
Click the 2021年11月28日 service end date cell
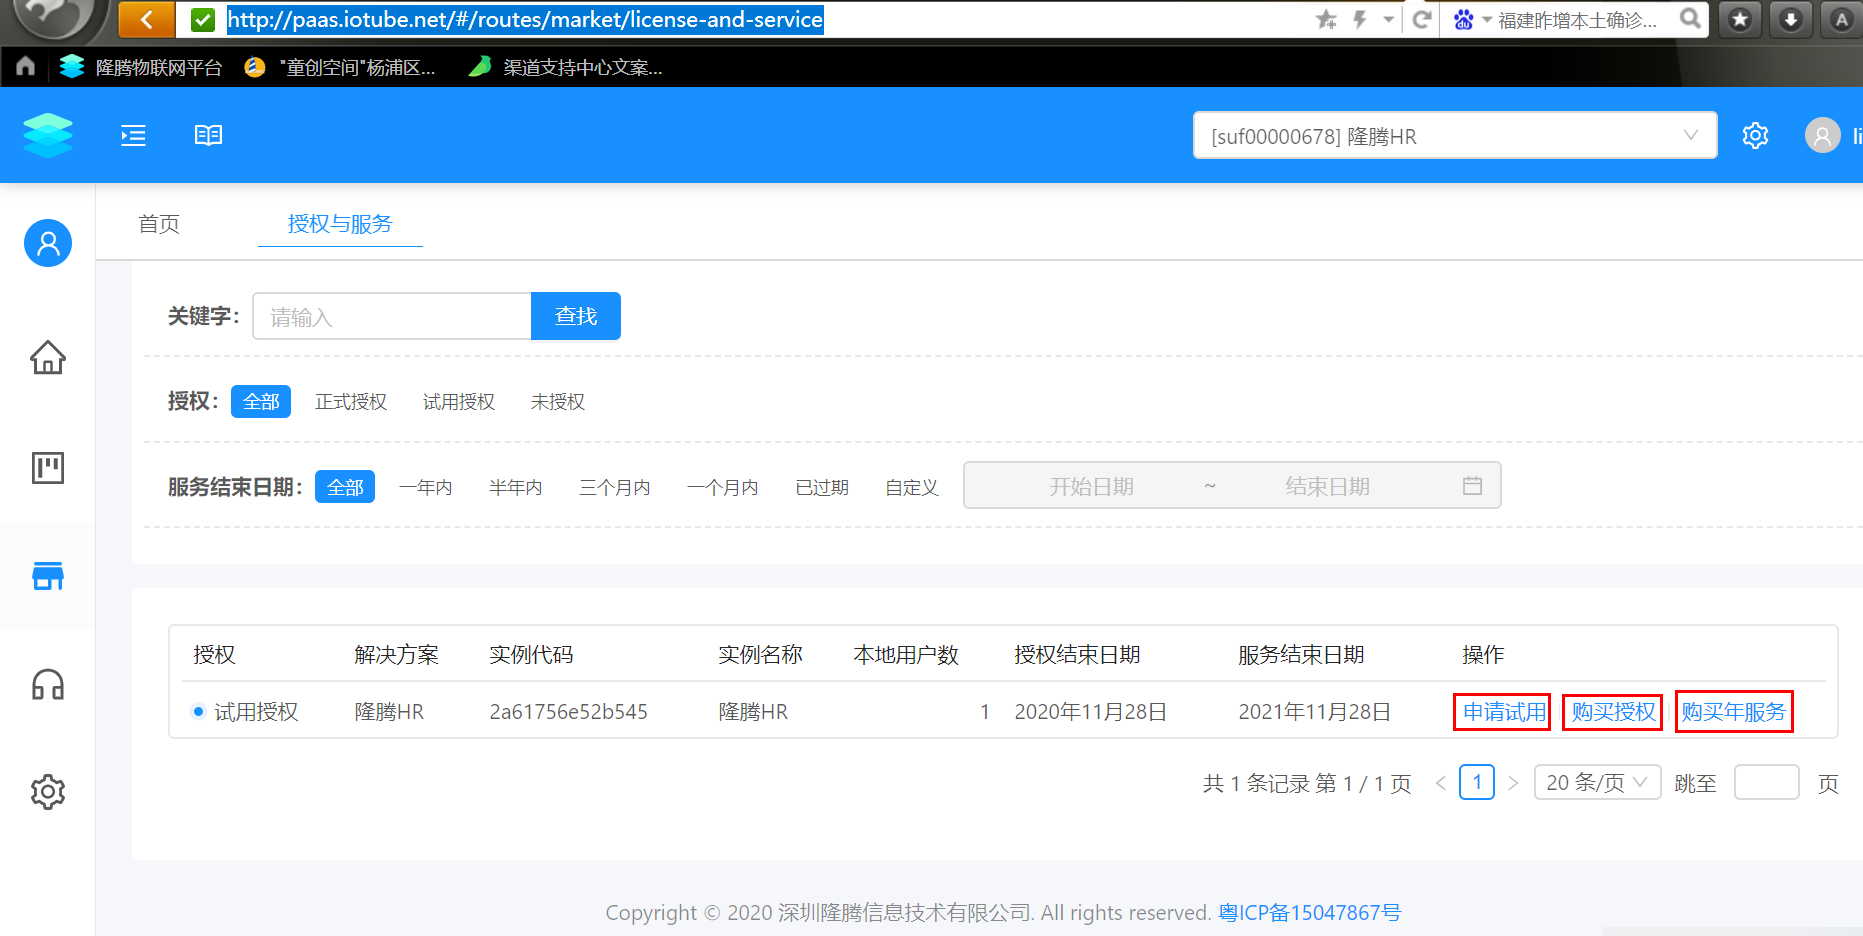coord(1315,712)
